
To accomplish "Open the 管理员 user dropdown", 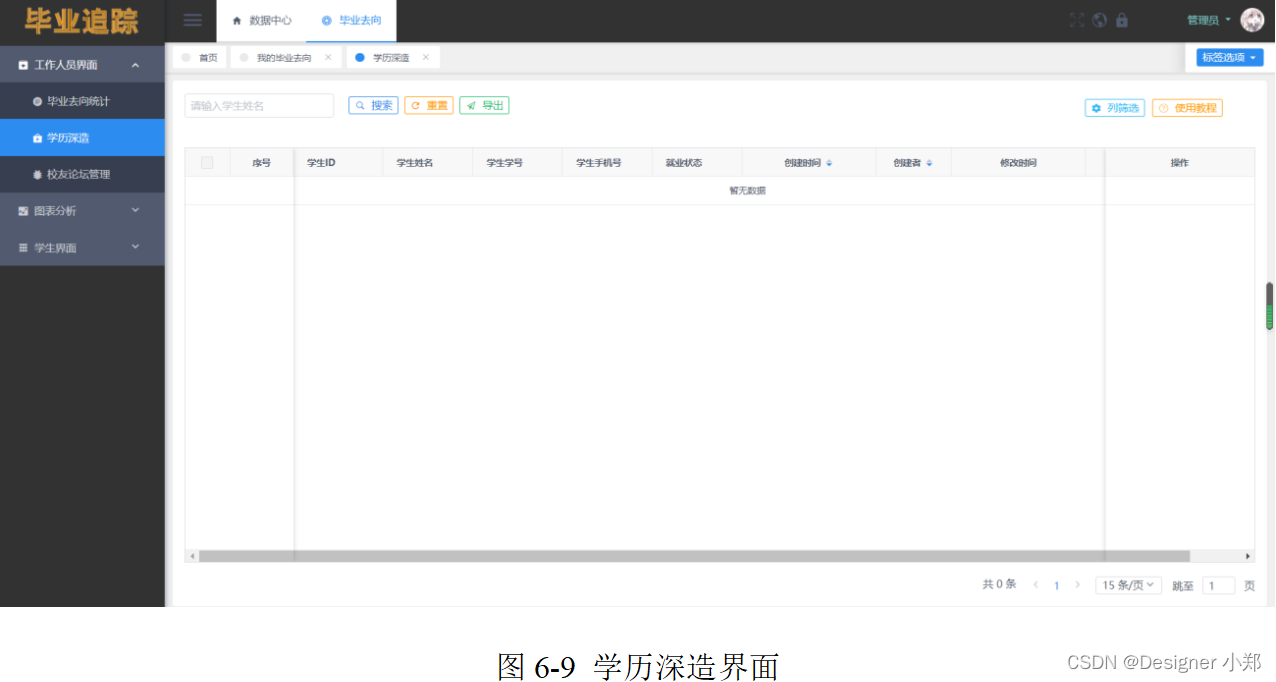I will pos(1208,20).
